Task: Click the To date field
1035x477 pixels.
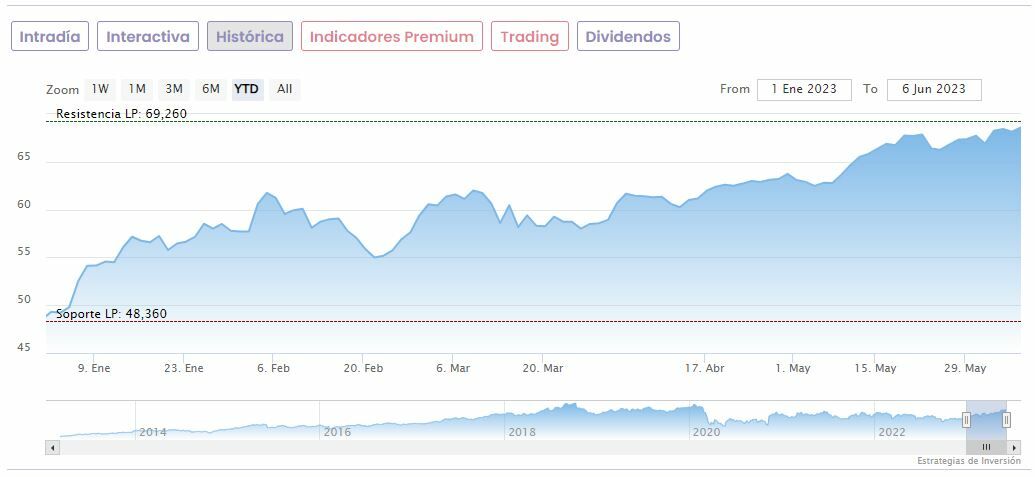Action: pos(934,89)
